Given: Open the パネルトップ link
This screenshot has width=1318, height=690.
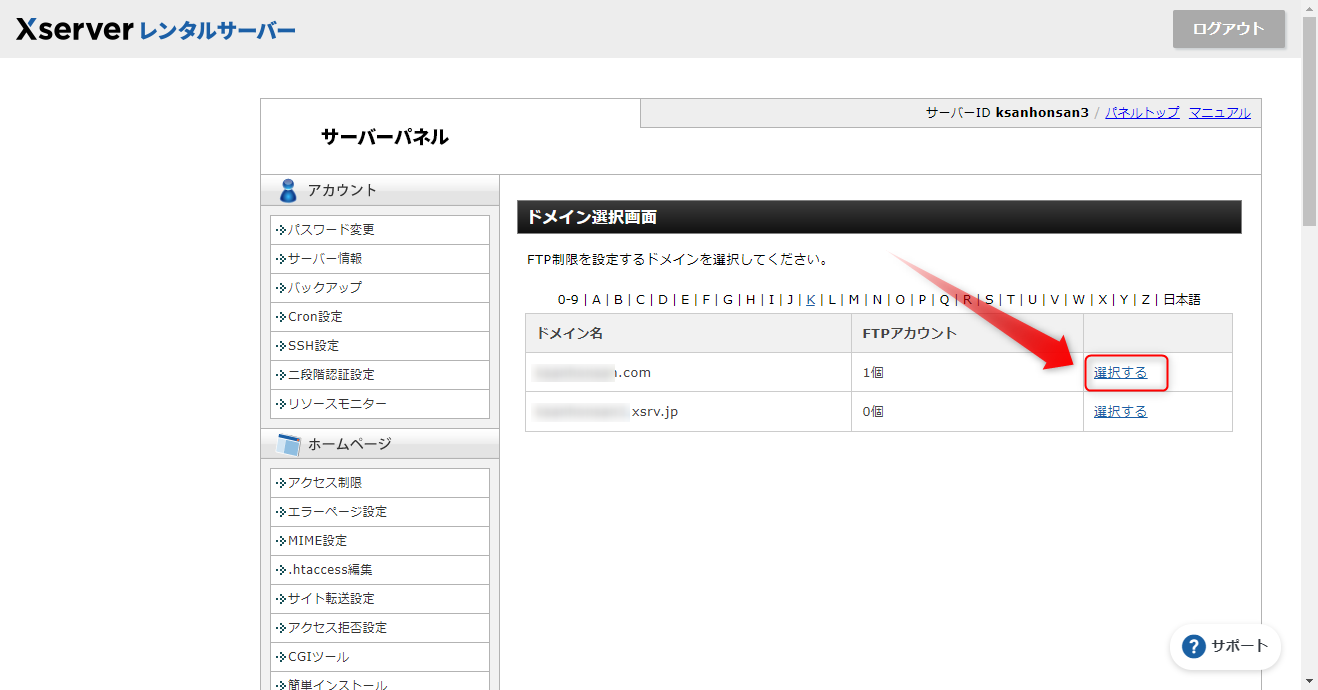Looking at the screenshot, I should click(1142, 113).
